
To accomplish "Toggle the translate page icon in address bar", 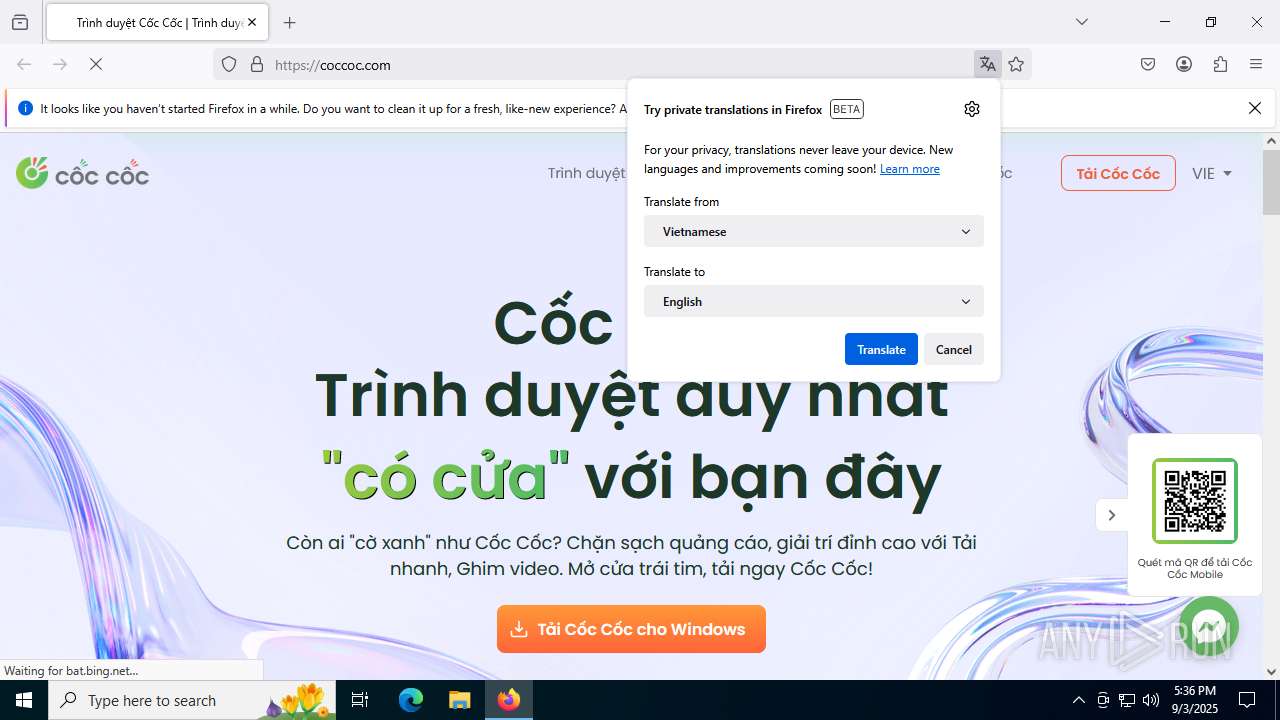I will pyautogui.click(x=988, y=64).
